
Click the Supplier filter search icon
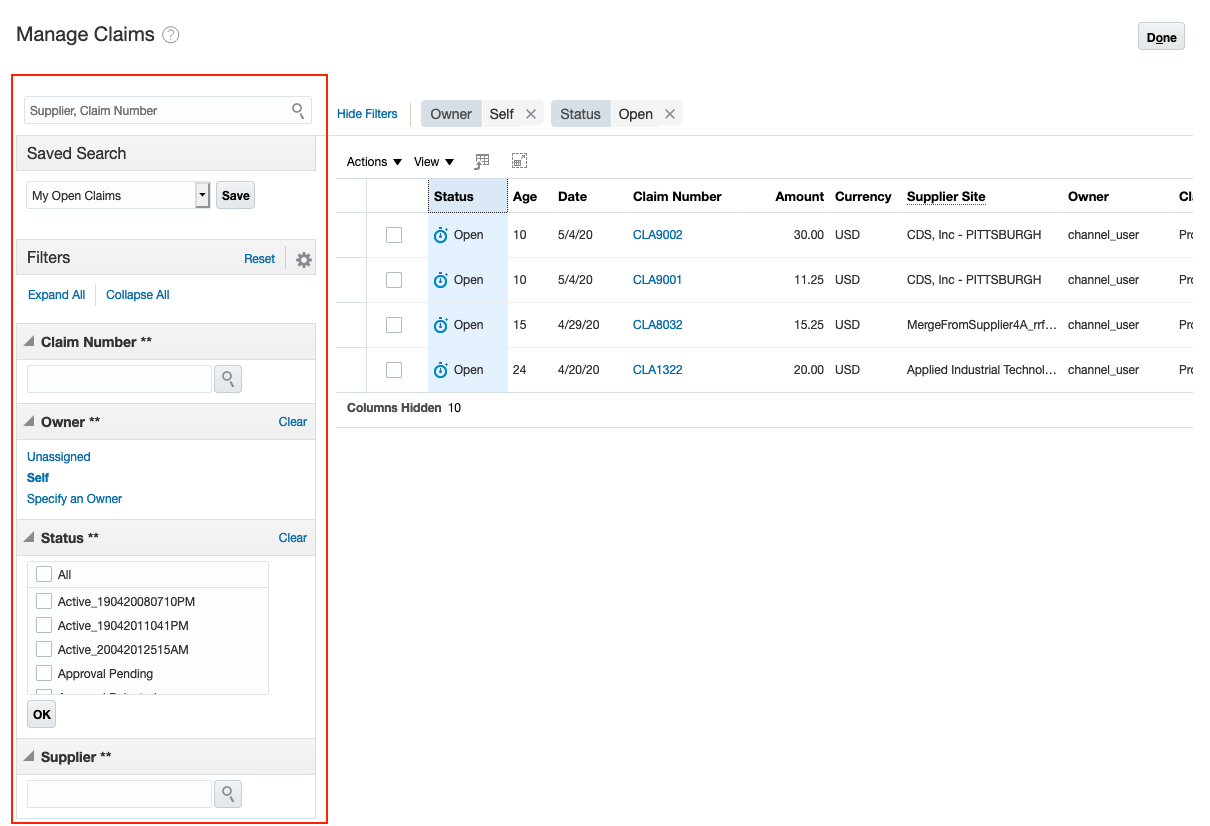[x=227, y=793]
